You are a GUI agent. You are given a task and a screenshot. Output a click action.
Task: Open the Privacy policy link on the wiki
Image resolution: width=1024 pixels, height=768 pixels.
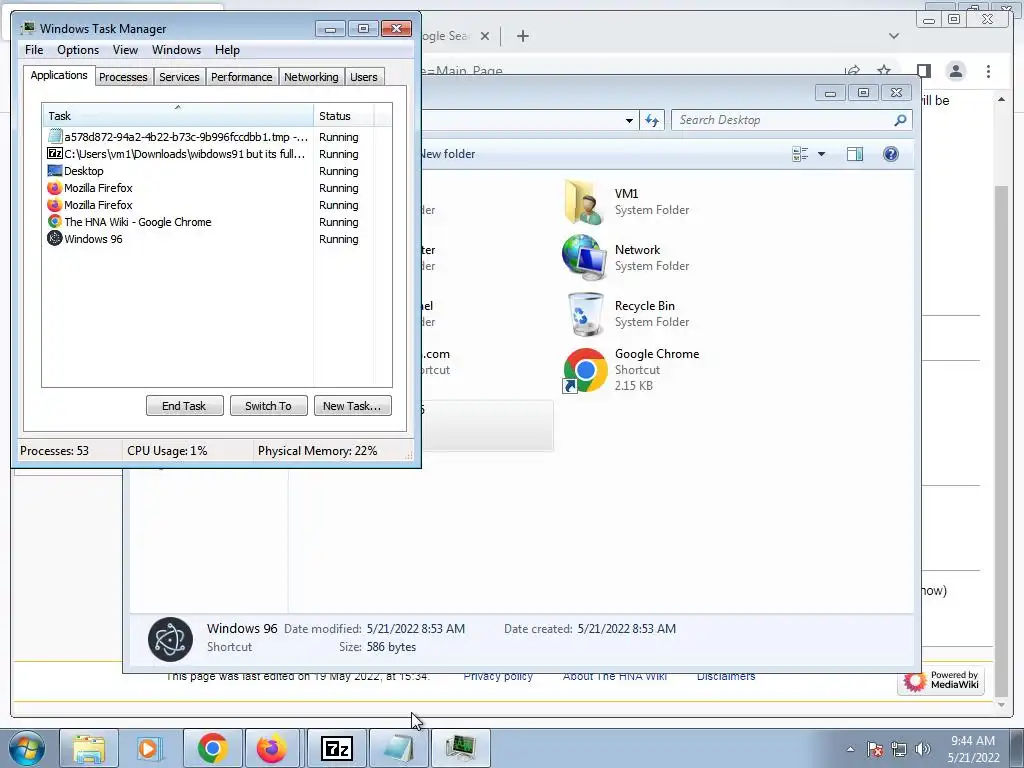click(498, 677)
